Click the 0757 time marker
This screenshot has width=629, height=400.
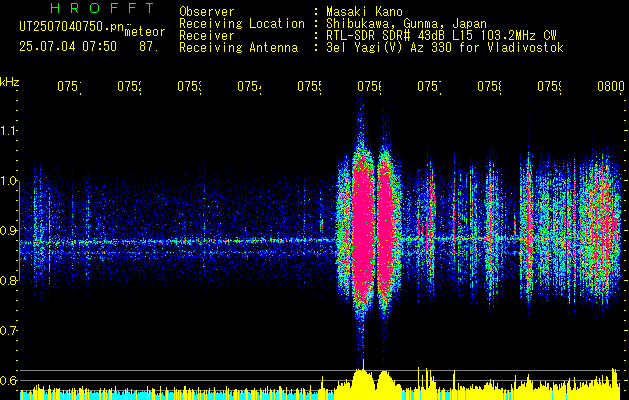click(429, 87)
